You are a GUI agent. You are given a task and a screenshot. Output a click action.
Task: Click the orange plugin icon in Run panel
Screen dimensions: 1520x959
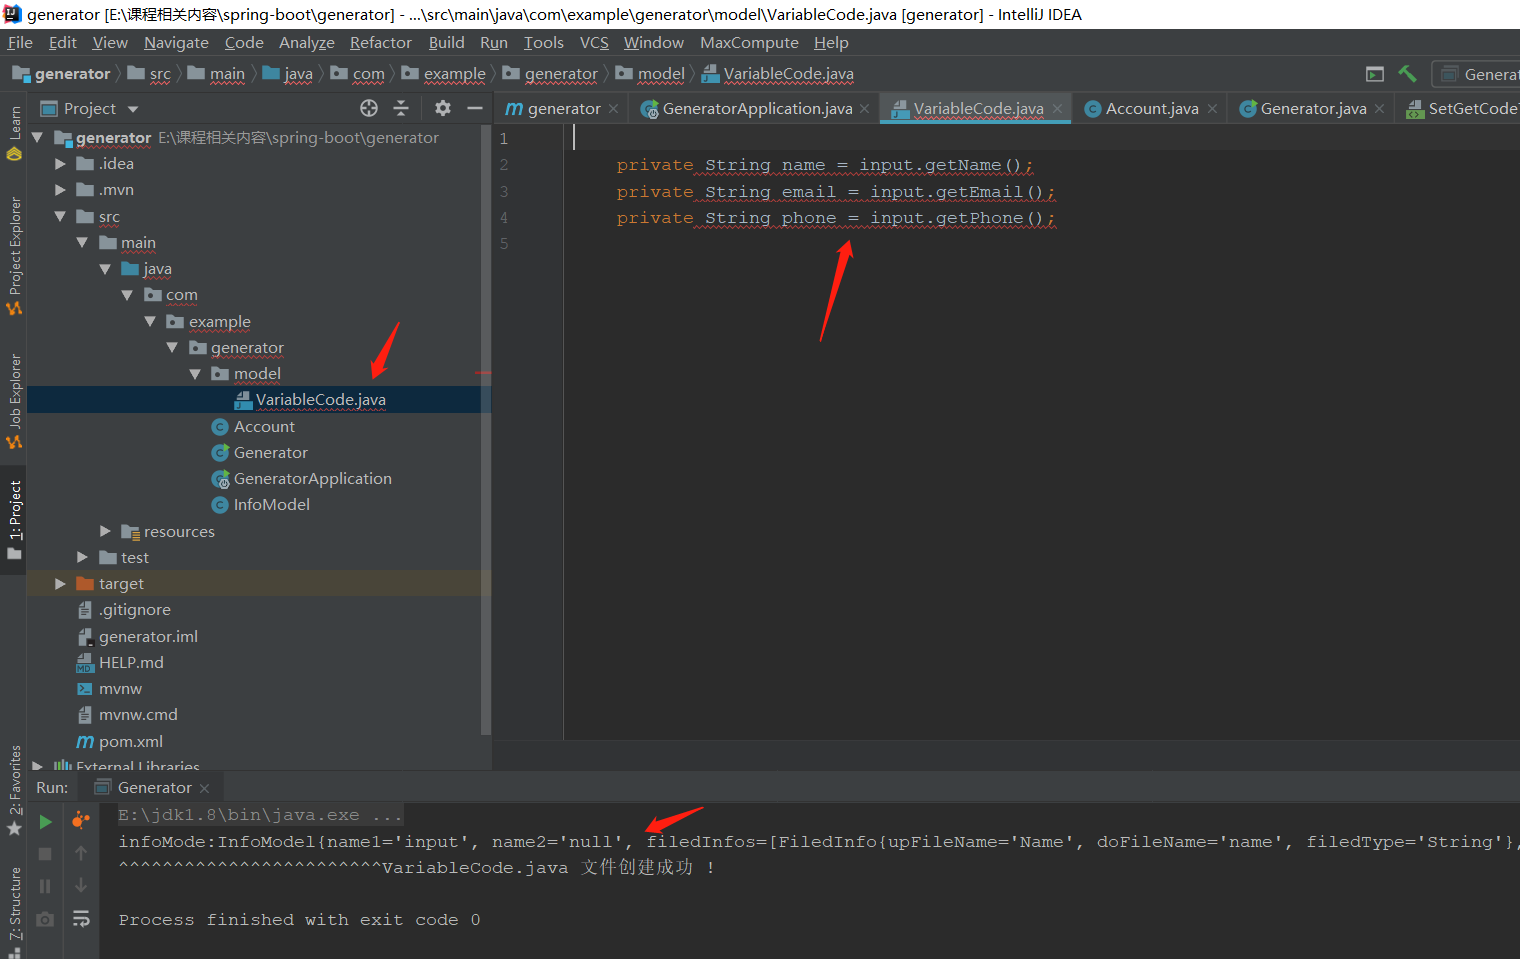(81, 822)
